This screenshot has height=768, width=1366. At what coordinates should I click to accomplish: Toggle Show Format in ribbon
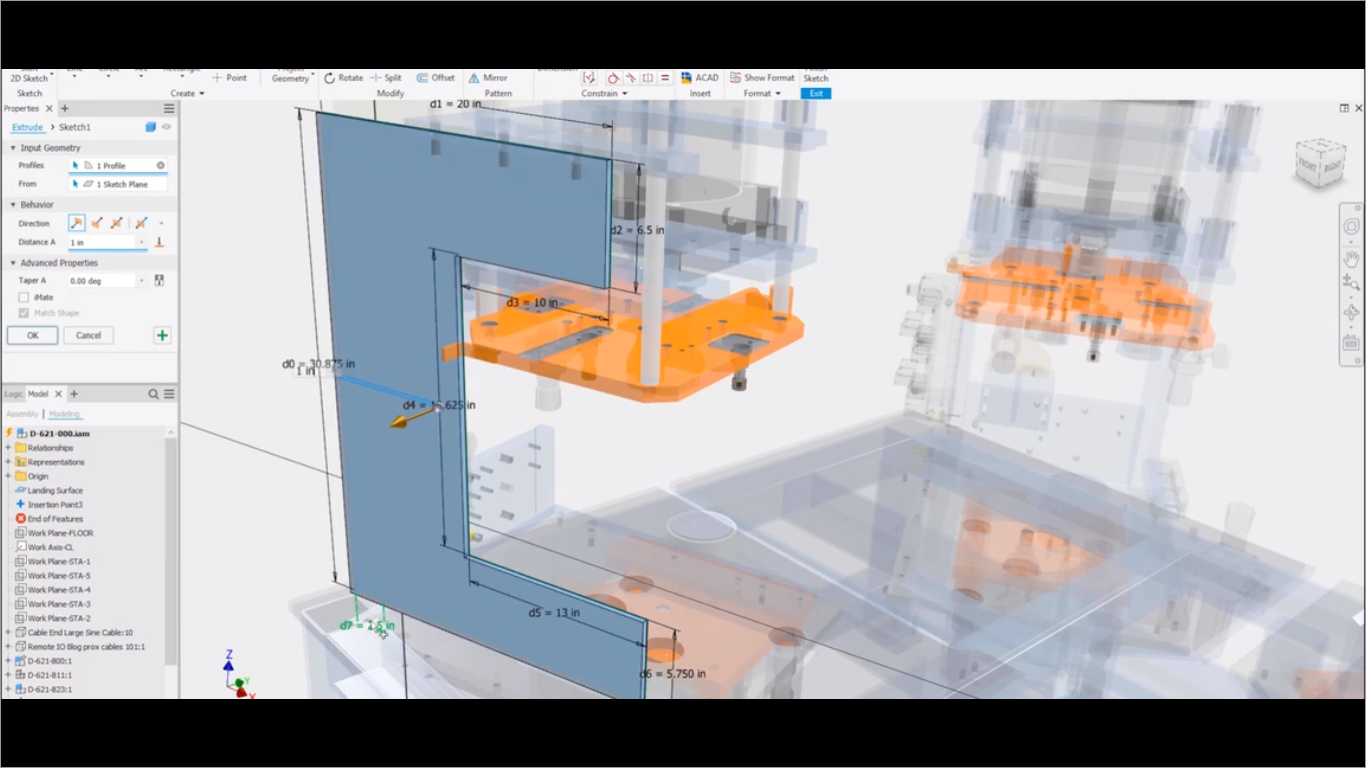coord(762,78)
